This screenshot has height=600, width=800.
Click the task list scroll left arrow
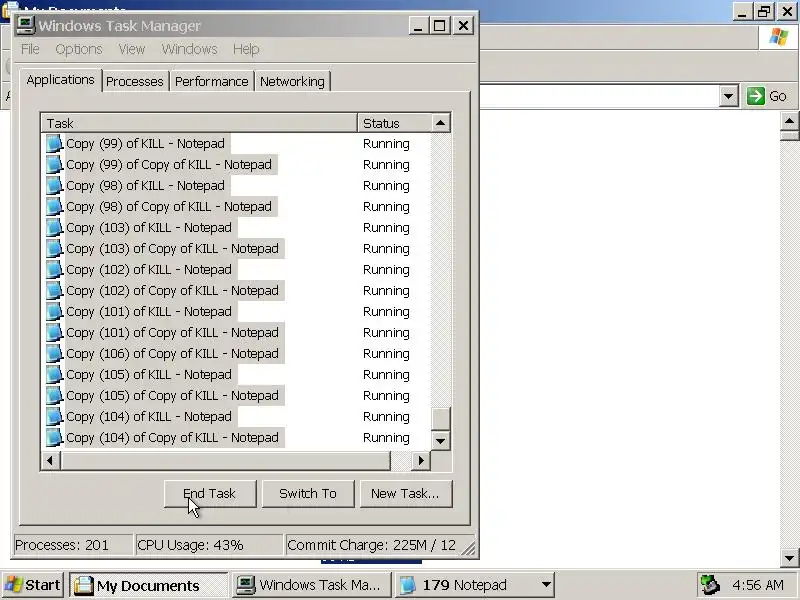click(51, 460)
